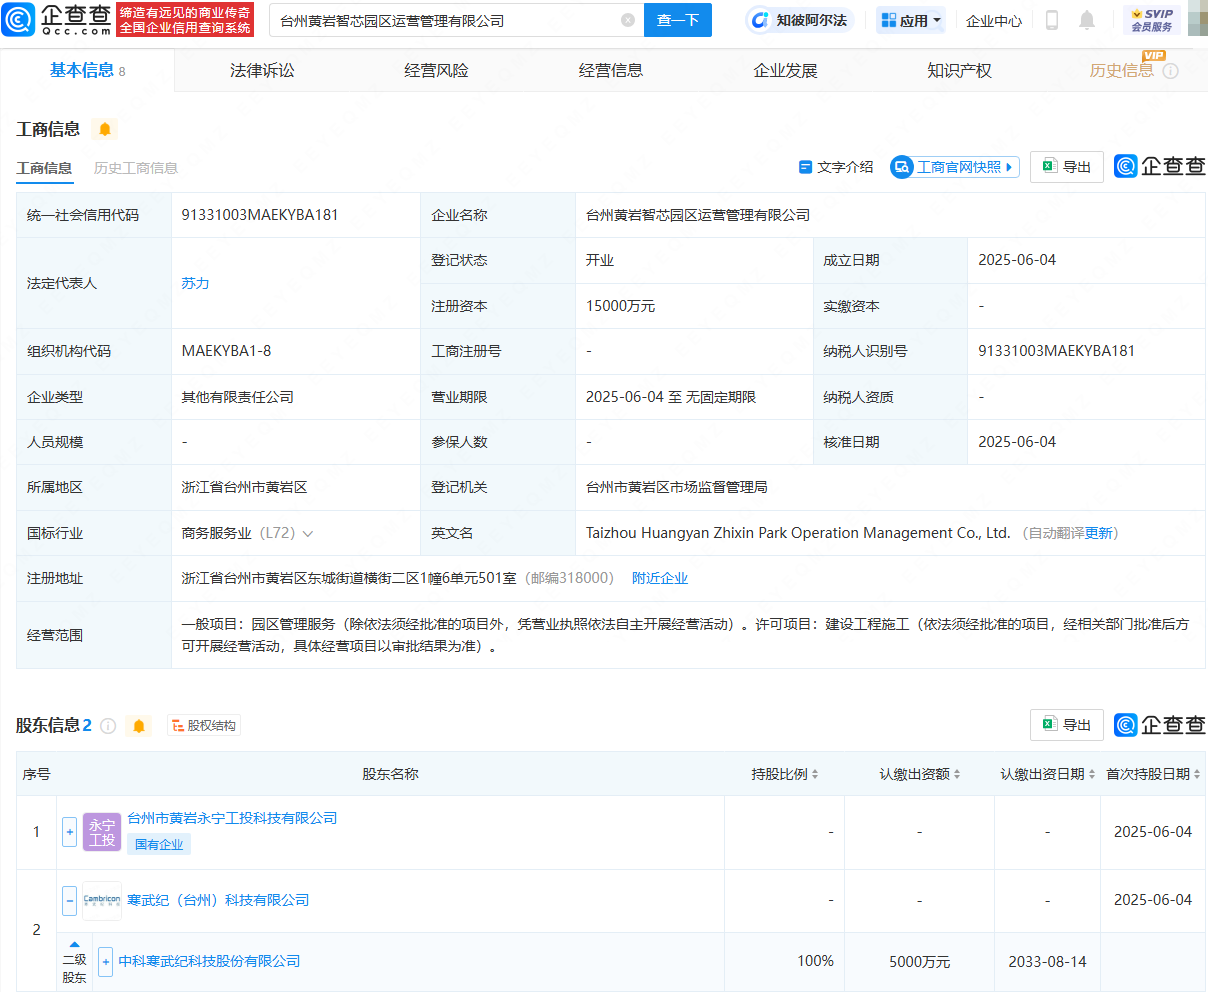Go to 企业中心
Image resolution: width=1208 pixels, height=992 pixels.
(x=994, y=20)
